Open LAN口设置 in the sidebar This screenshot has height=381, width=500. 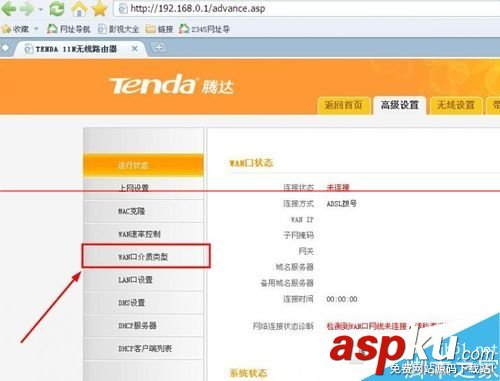point(143,280)
